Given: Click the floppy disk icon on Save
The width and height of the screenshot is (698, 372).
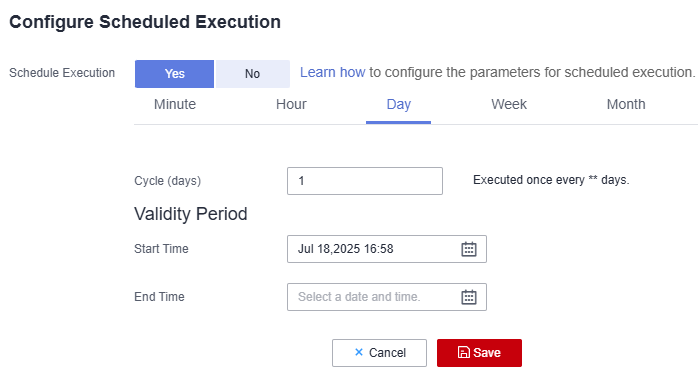Looking at the screenshot, I should (x=464, y=352).
